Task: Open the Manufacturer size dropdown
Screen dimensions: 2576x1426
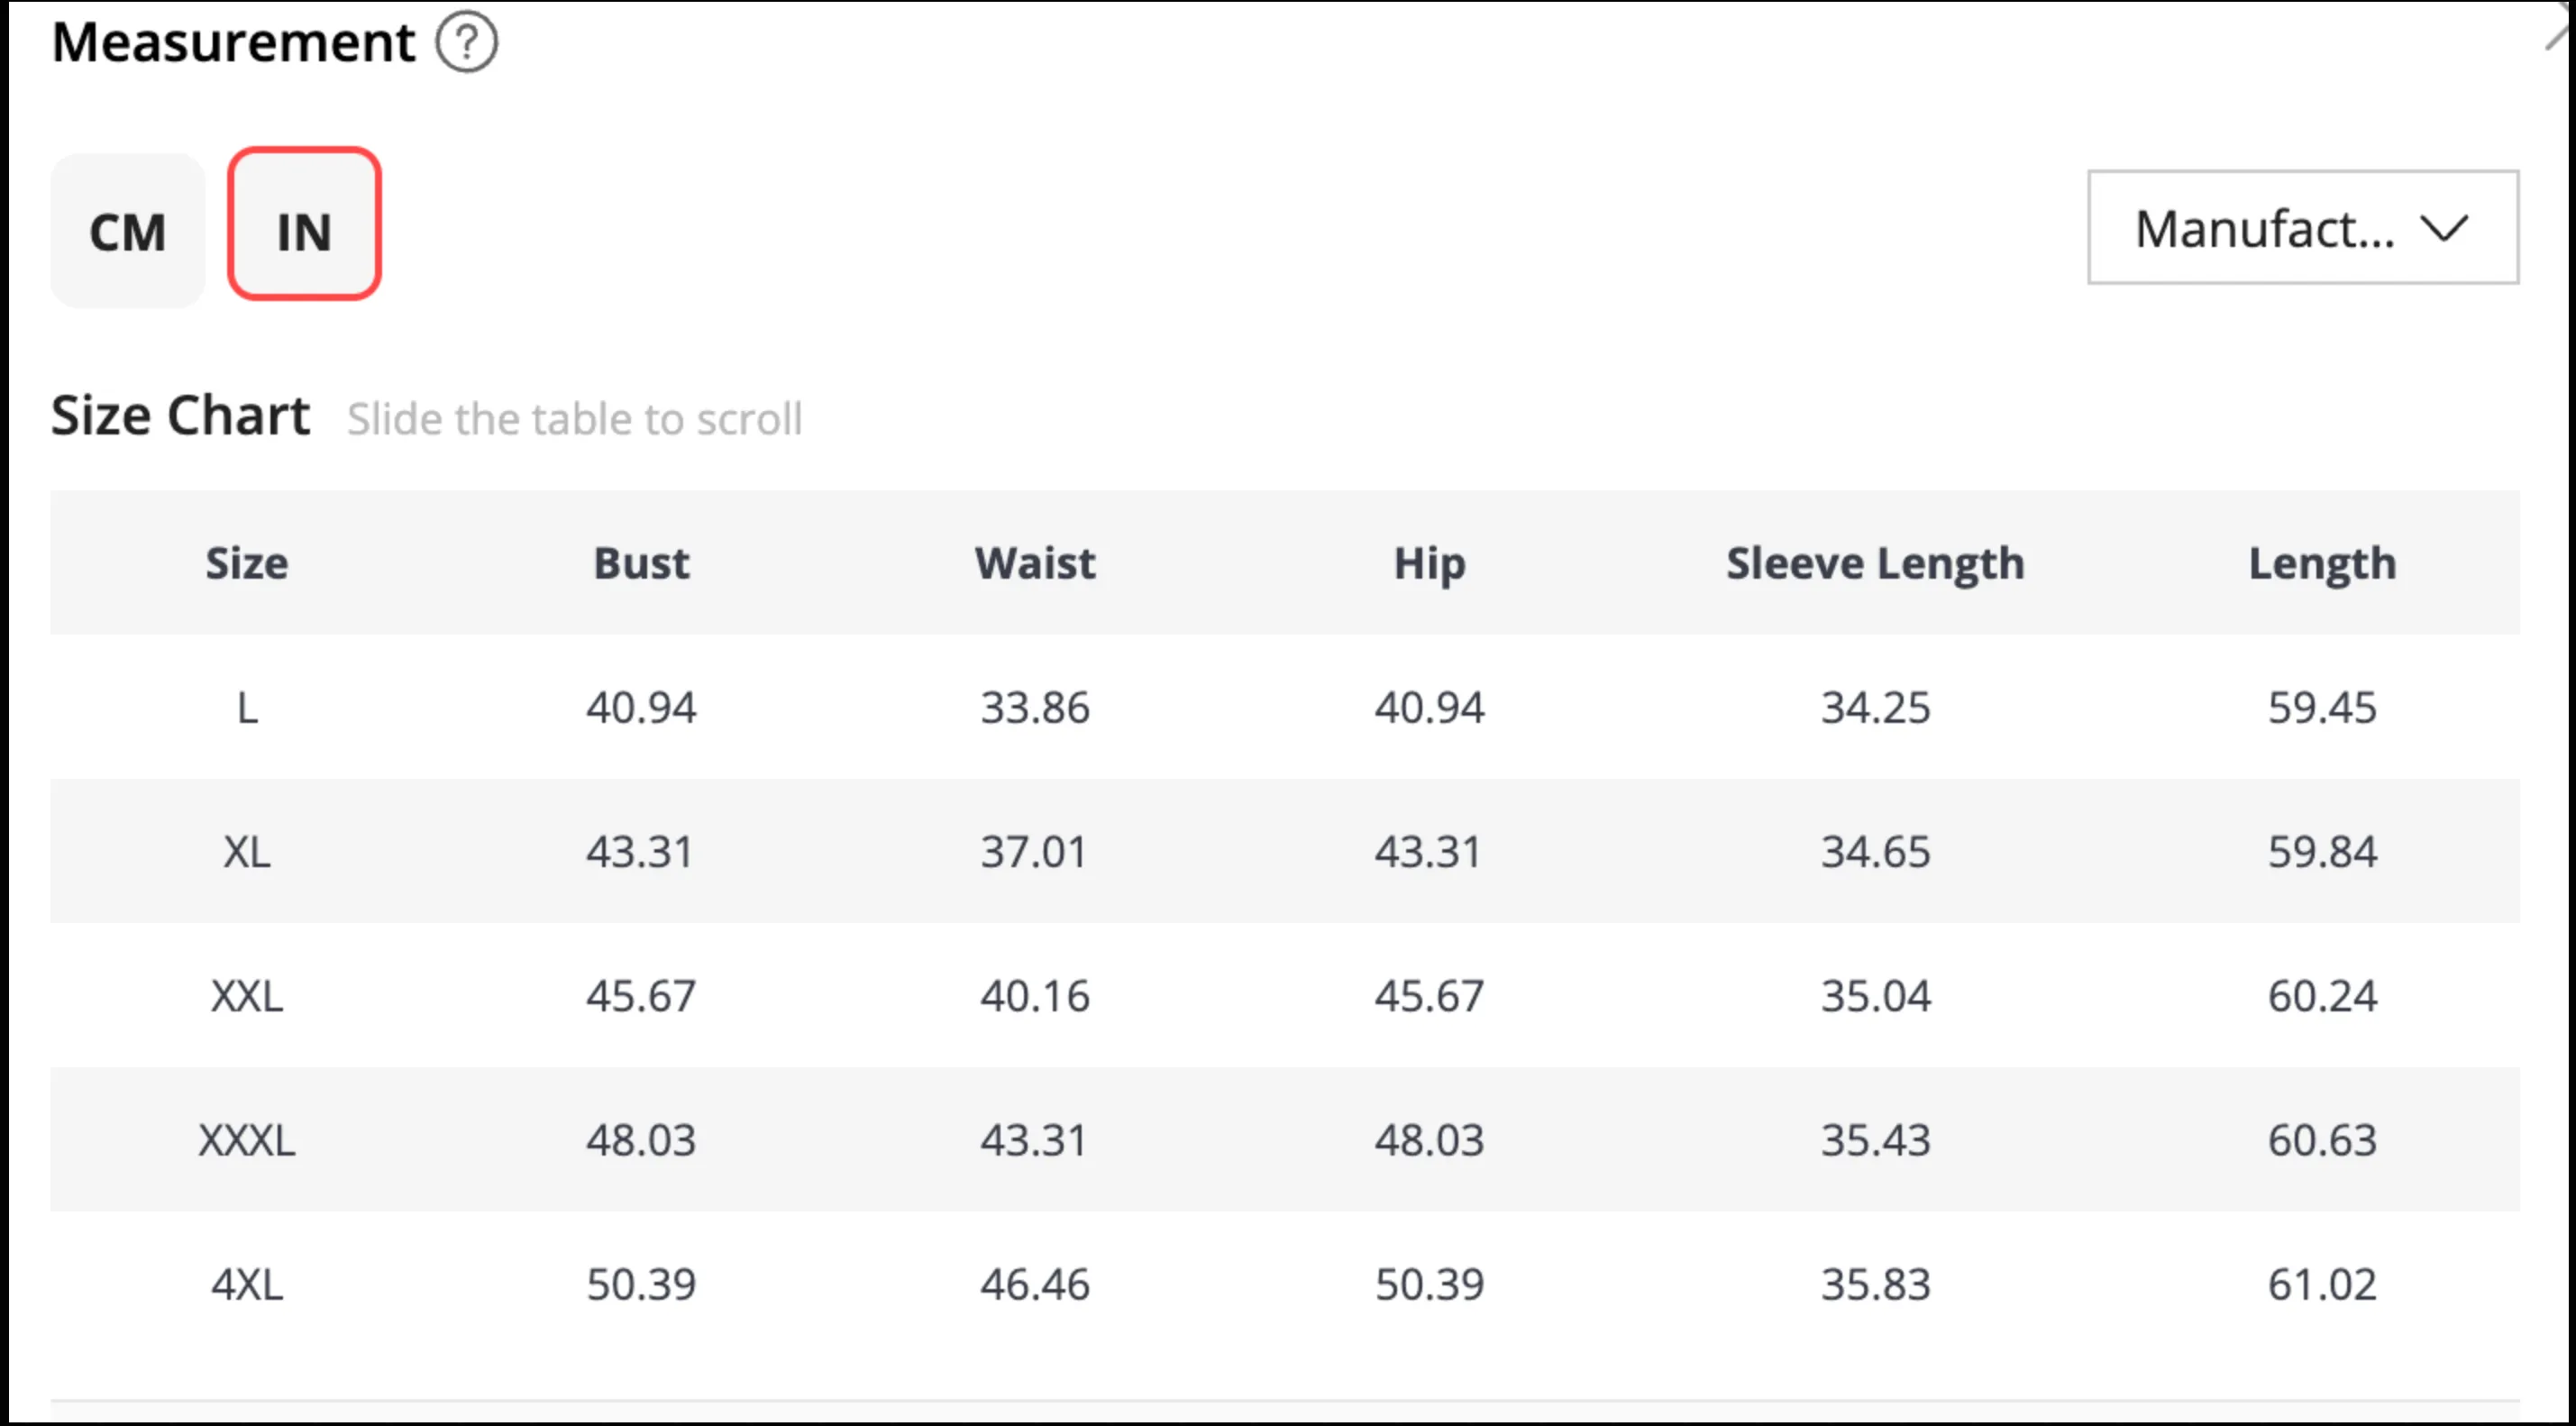Action: 2302,228
